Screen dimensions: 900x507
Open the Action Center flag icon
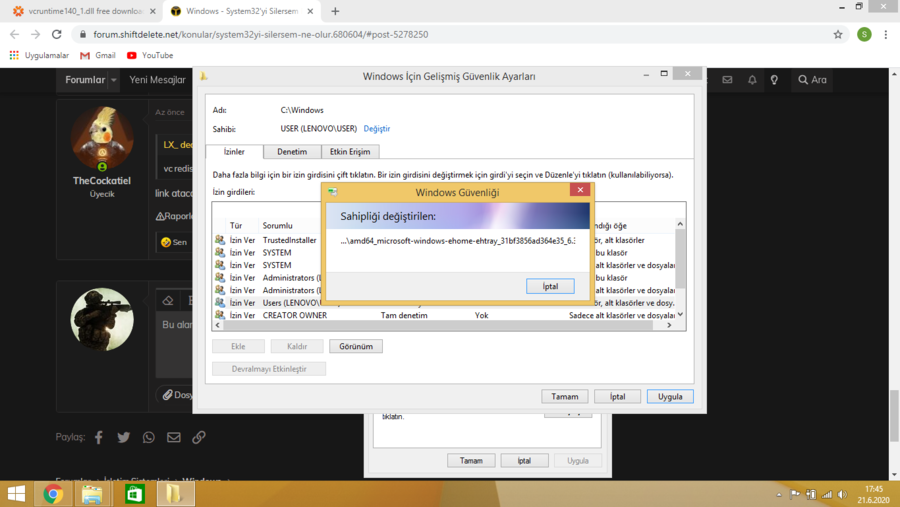795,494
